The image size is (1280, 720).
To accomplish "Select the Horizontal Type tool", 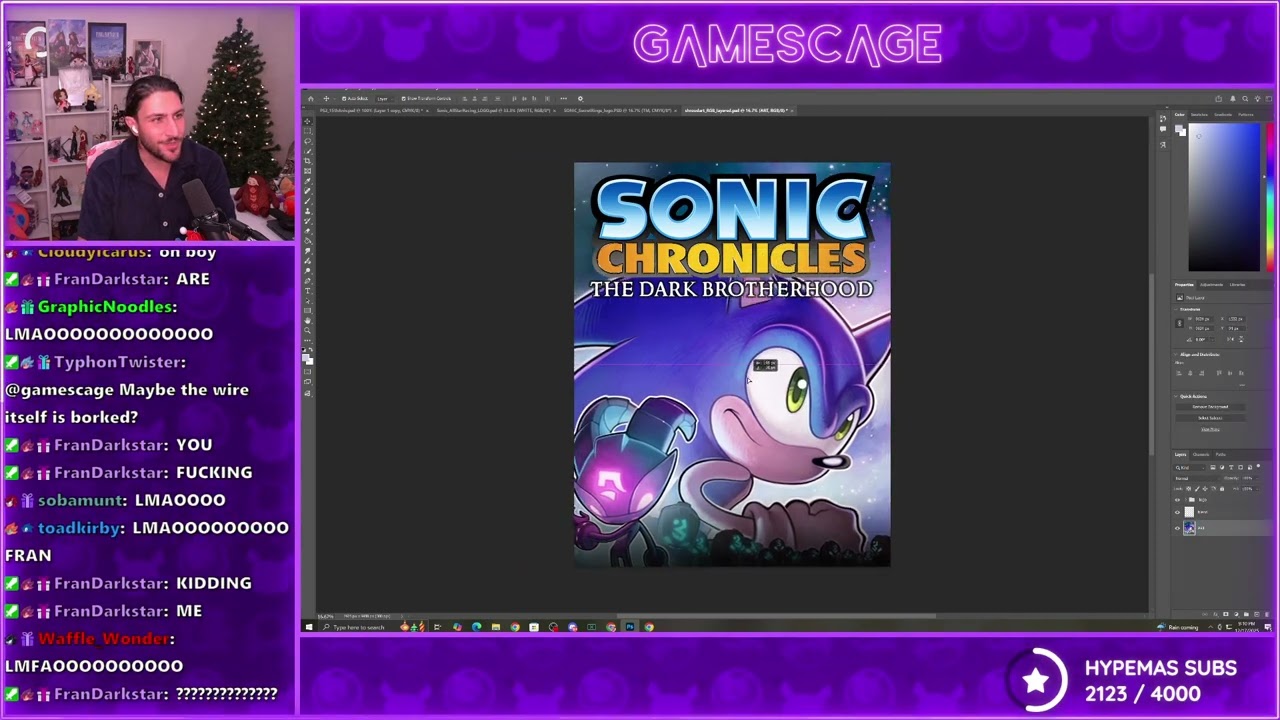I will (307, 291).
